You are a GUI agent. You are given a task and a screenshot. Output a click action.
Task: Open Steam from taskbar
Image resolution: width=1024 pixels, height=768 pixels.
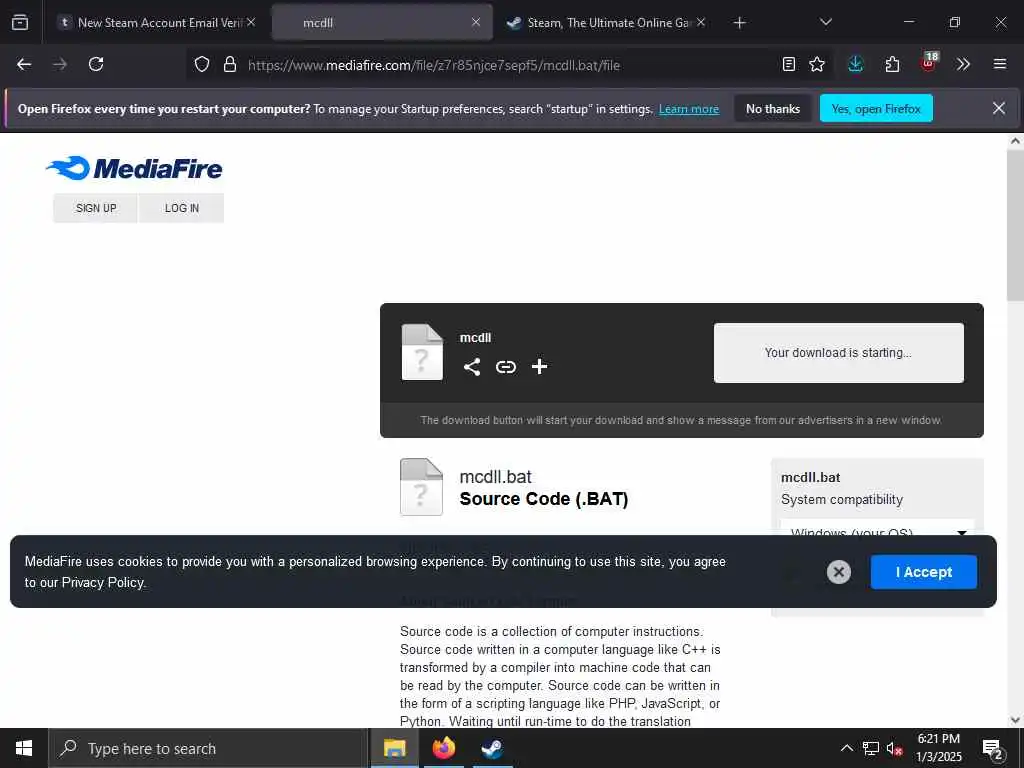492,748
